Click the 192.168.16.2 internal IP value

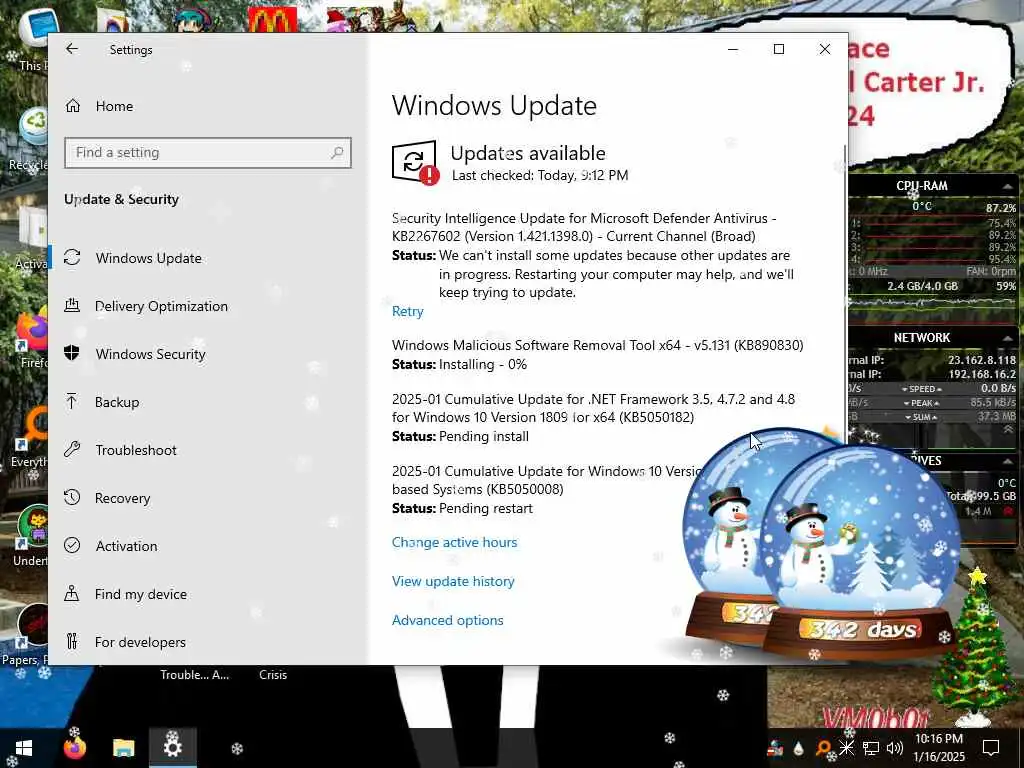(982, 374)
